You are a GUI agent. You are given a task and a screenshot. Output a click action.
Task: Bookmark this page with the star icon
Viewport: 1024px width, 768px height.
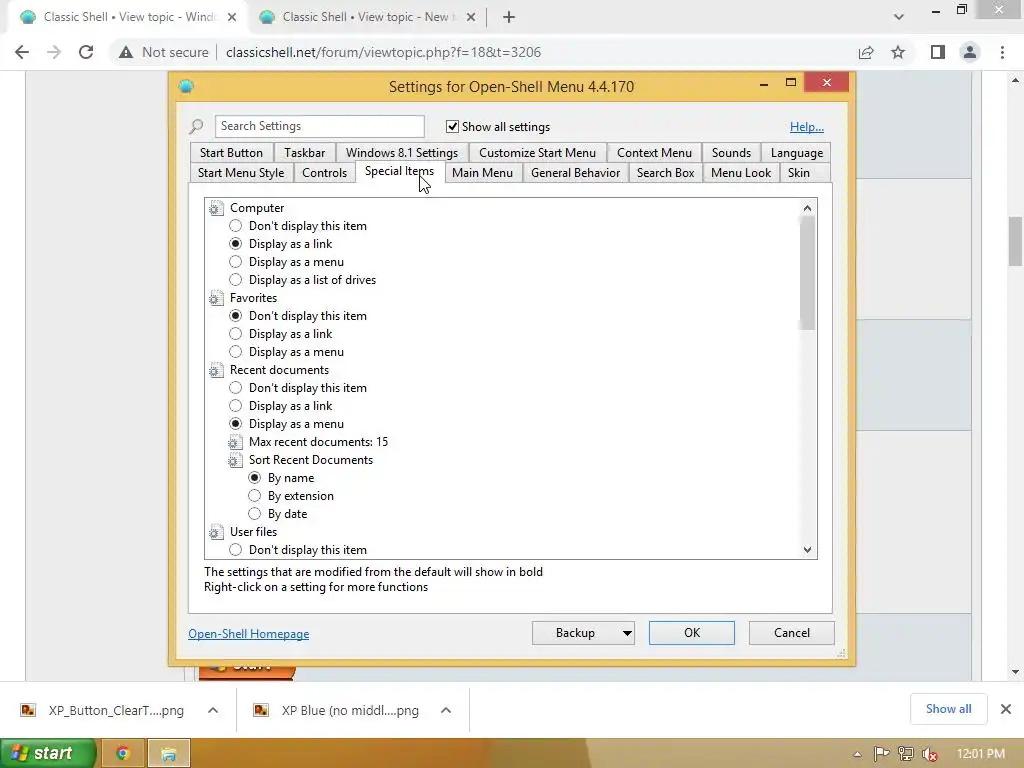point(898,52)
